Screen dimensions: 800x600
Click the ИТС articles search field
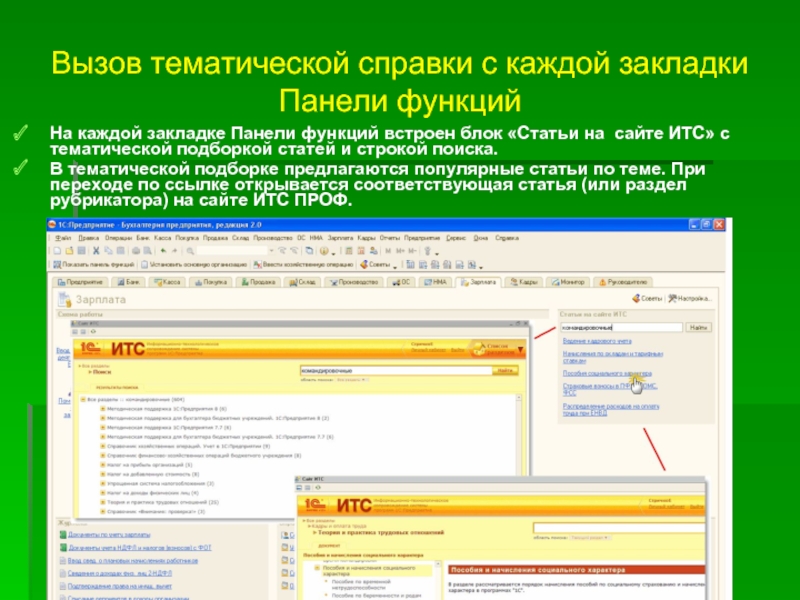tap(621, 328)
